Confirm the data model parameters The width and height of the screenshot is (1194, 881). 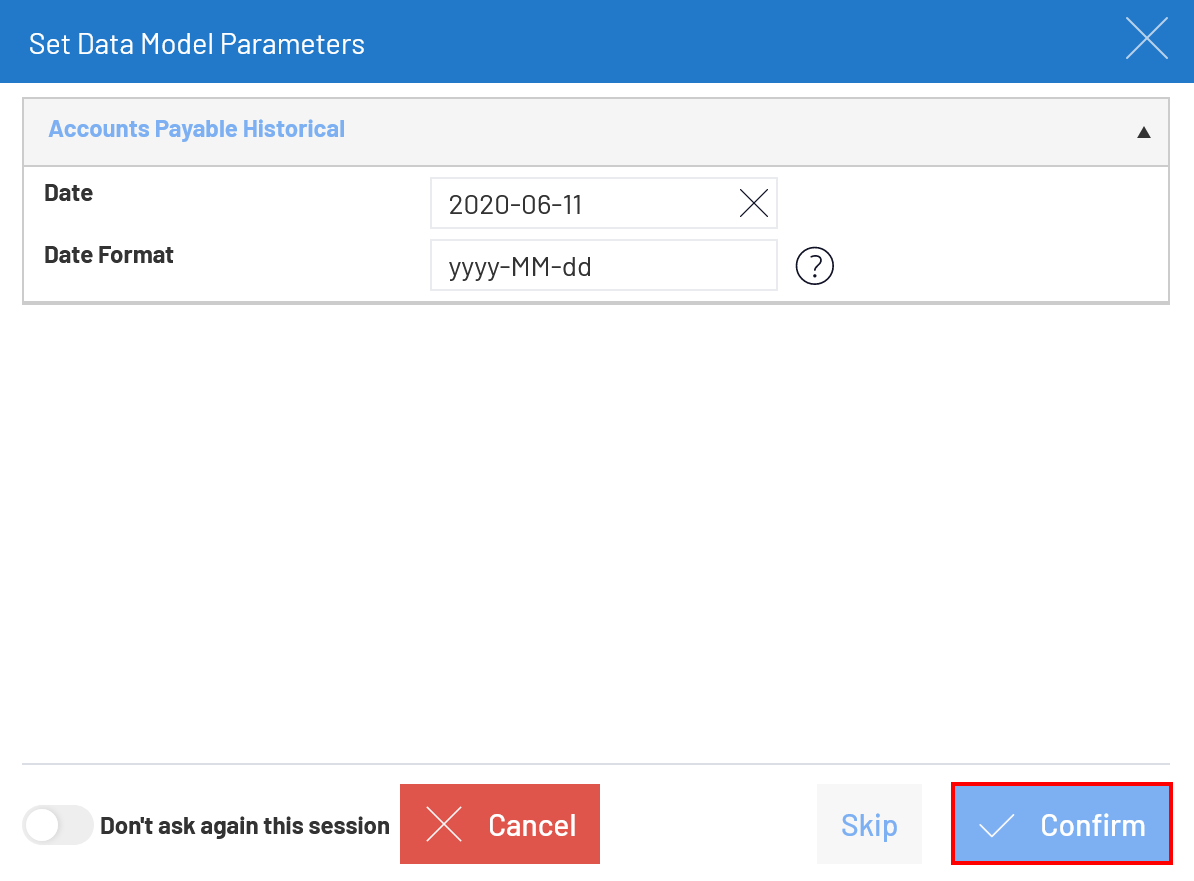(x=1062, y=824)
